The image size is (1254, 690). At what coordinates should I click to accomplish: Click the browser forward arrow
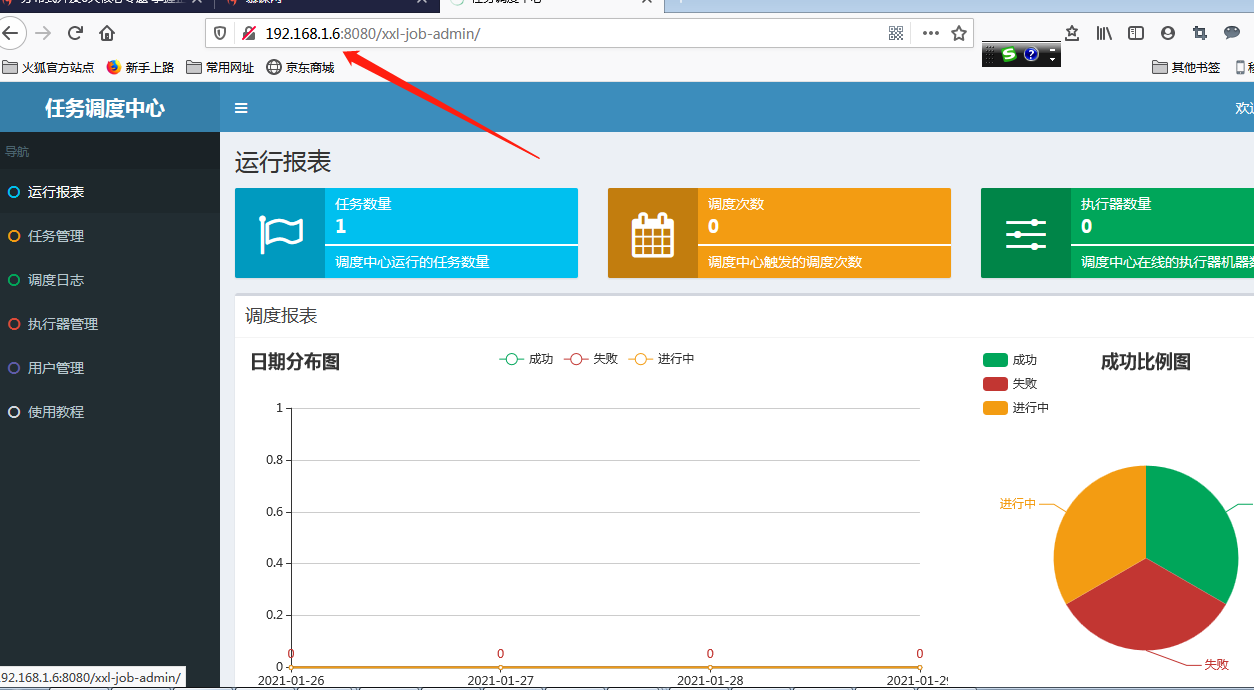(43, 33)
